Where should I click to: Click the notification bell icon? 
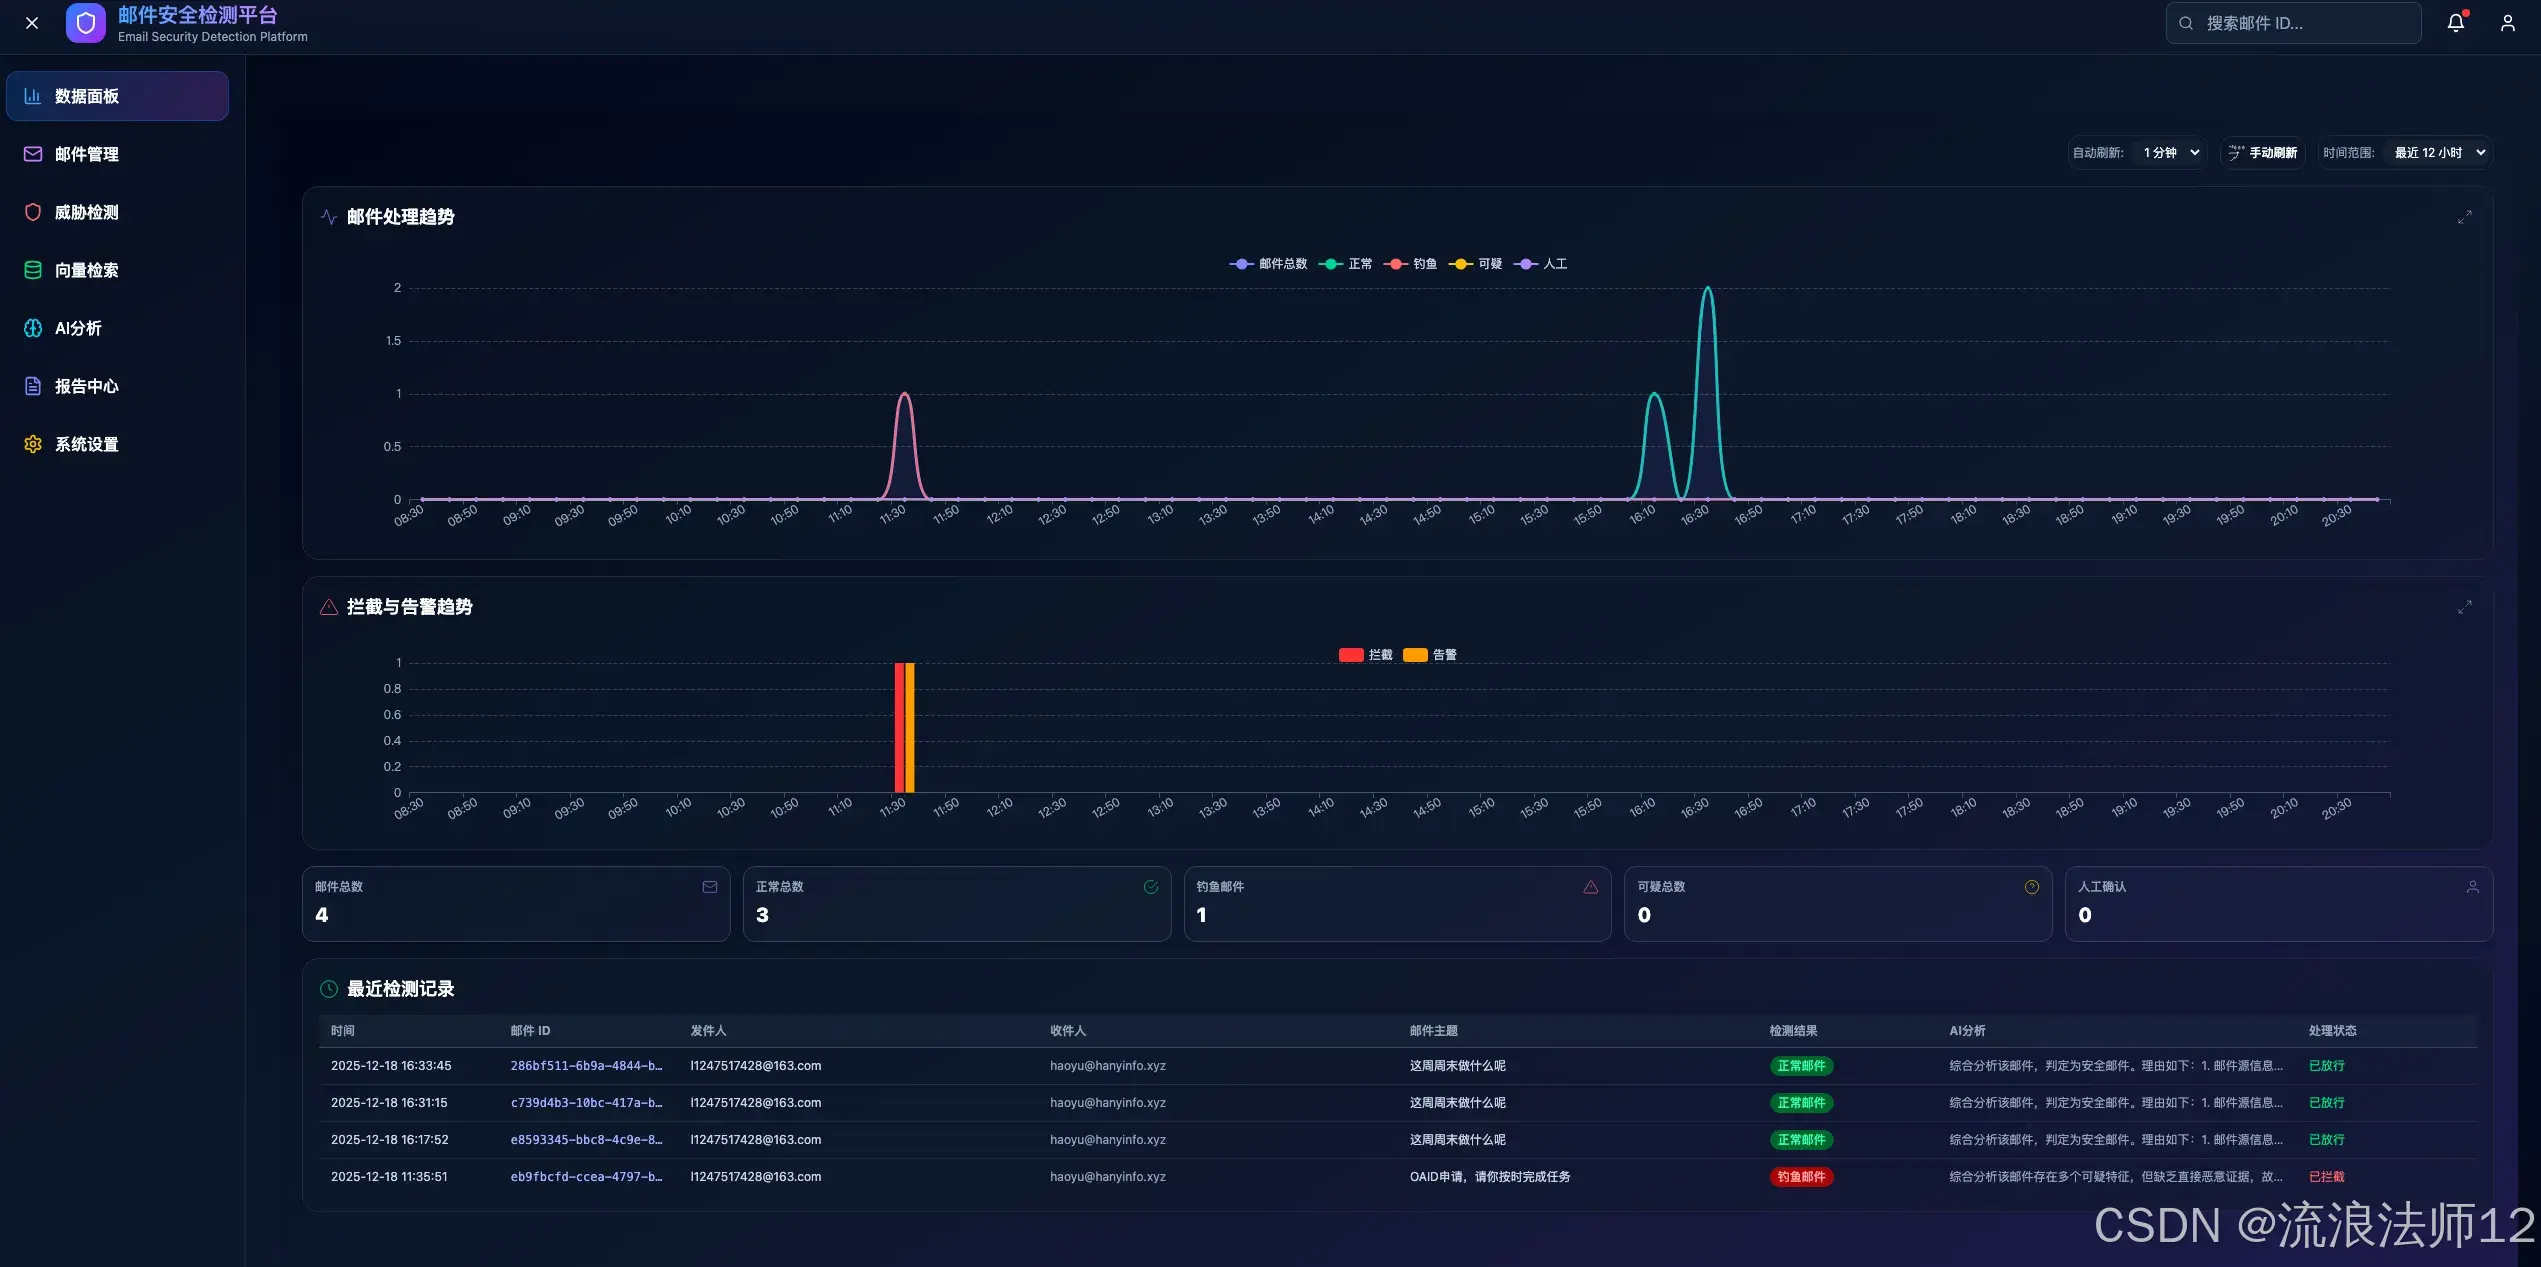pos(2455,23)
